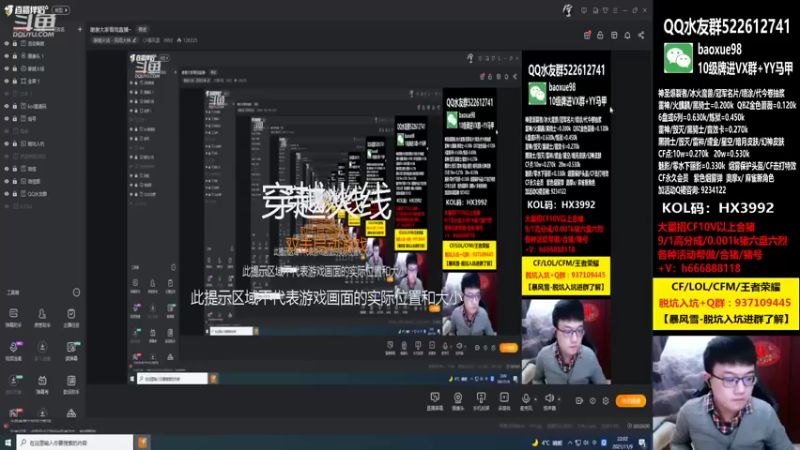Image resolution: width=800 pixels, height=450 pixels.
Task: Edit the stream category tag under the title
Action: (114, 40)
